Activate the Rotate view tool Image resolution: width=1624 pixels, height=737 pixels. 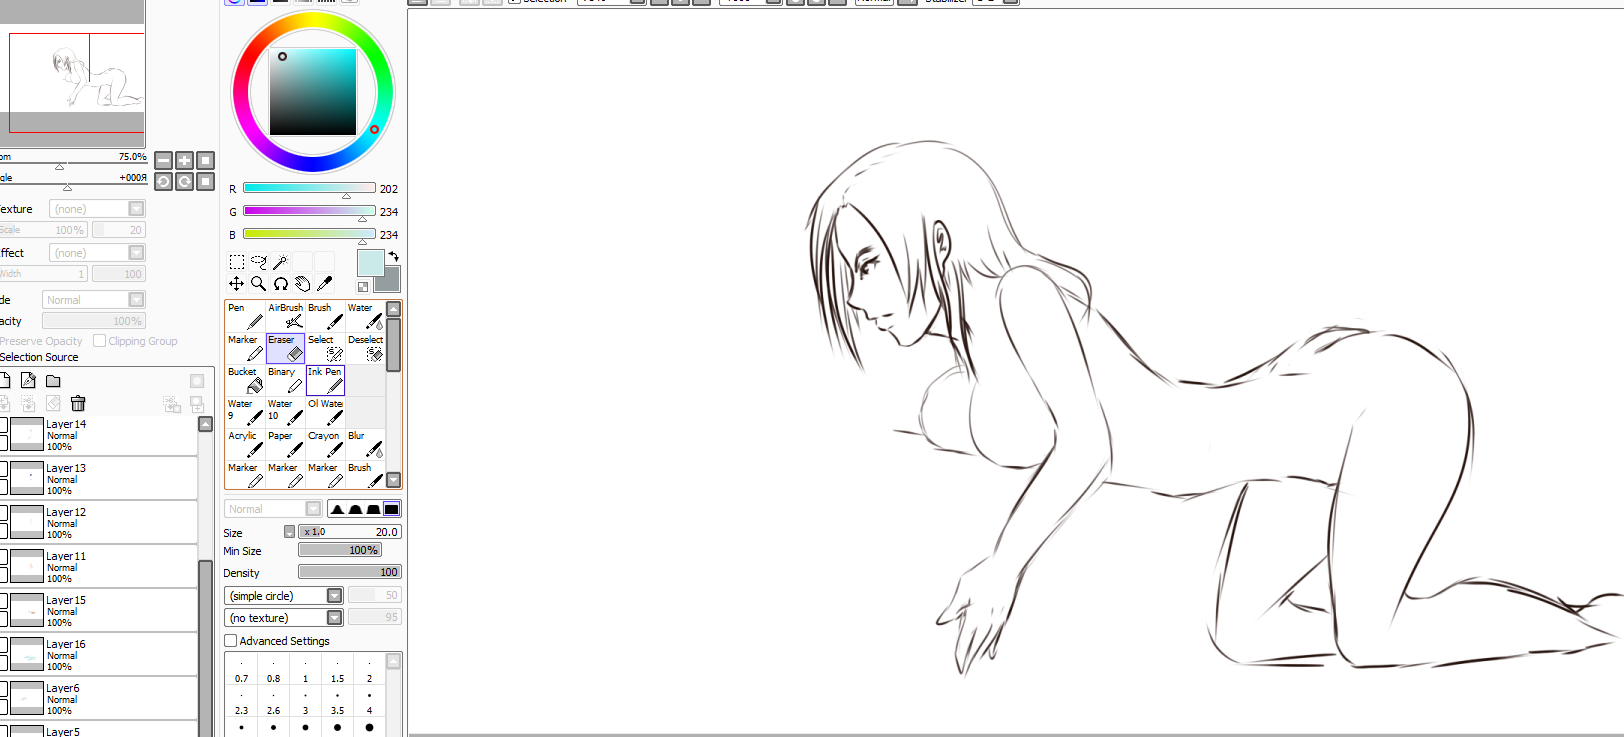281,284
